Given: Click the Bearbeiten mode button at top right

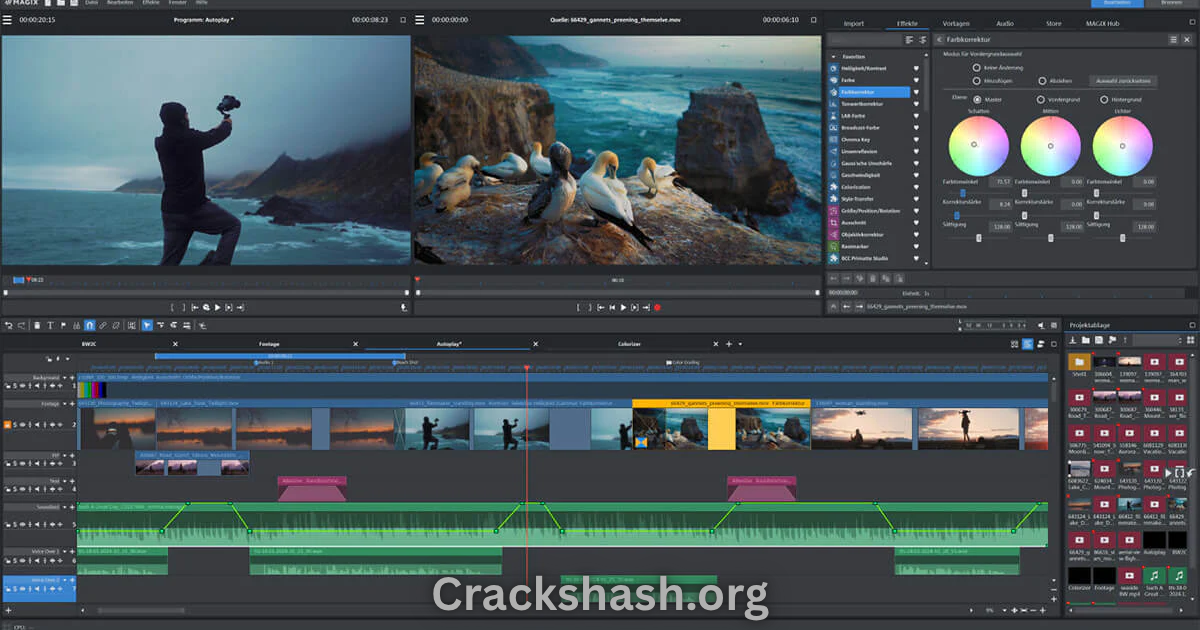Looking at the screenshot, I should click(x=1117, y=4).
